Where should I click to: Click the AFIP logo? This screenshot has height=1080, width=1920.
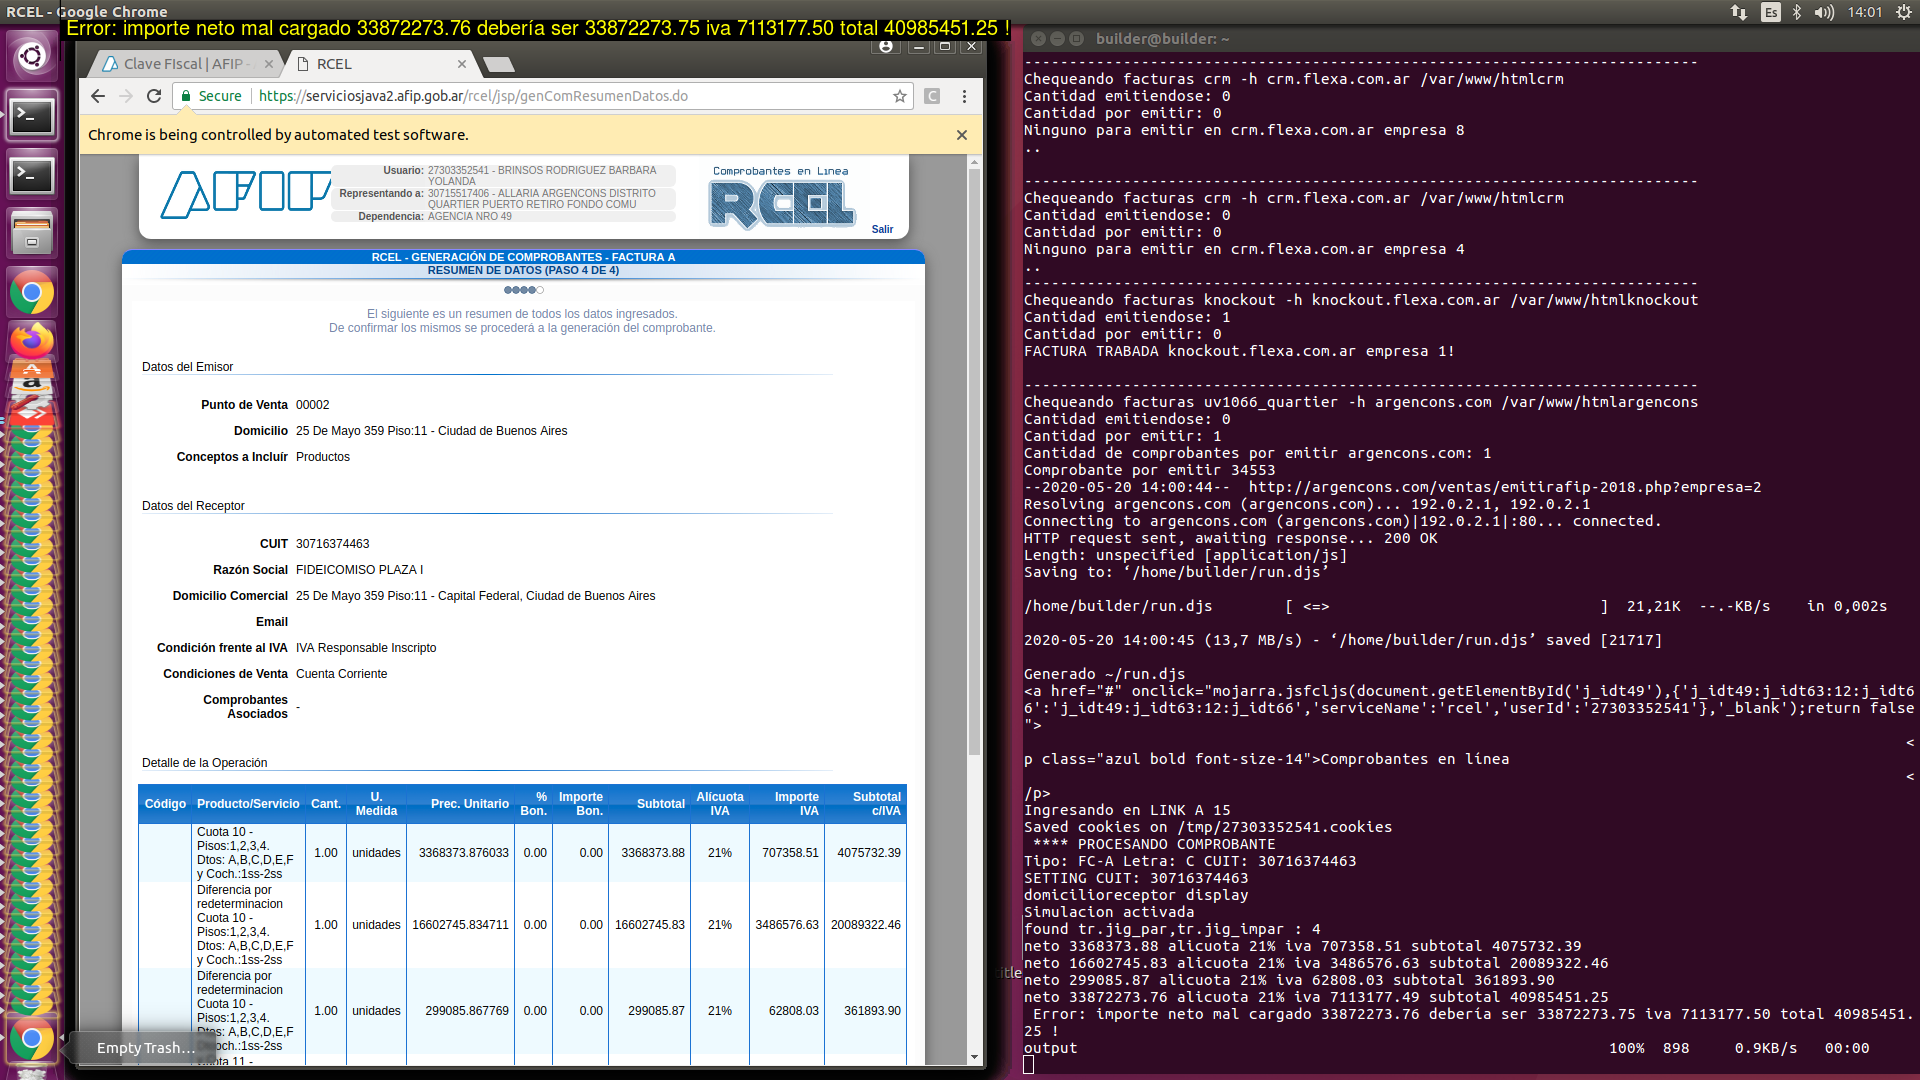pyautogui.click(x=246, y=194)
